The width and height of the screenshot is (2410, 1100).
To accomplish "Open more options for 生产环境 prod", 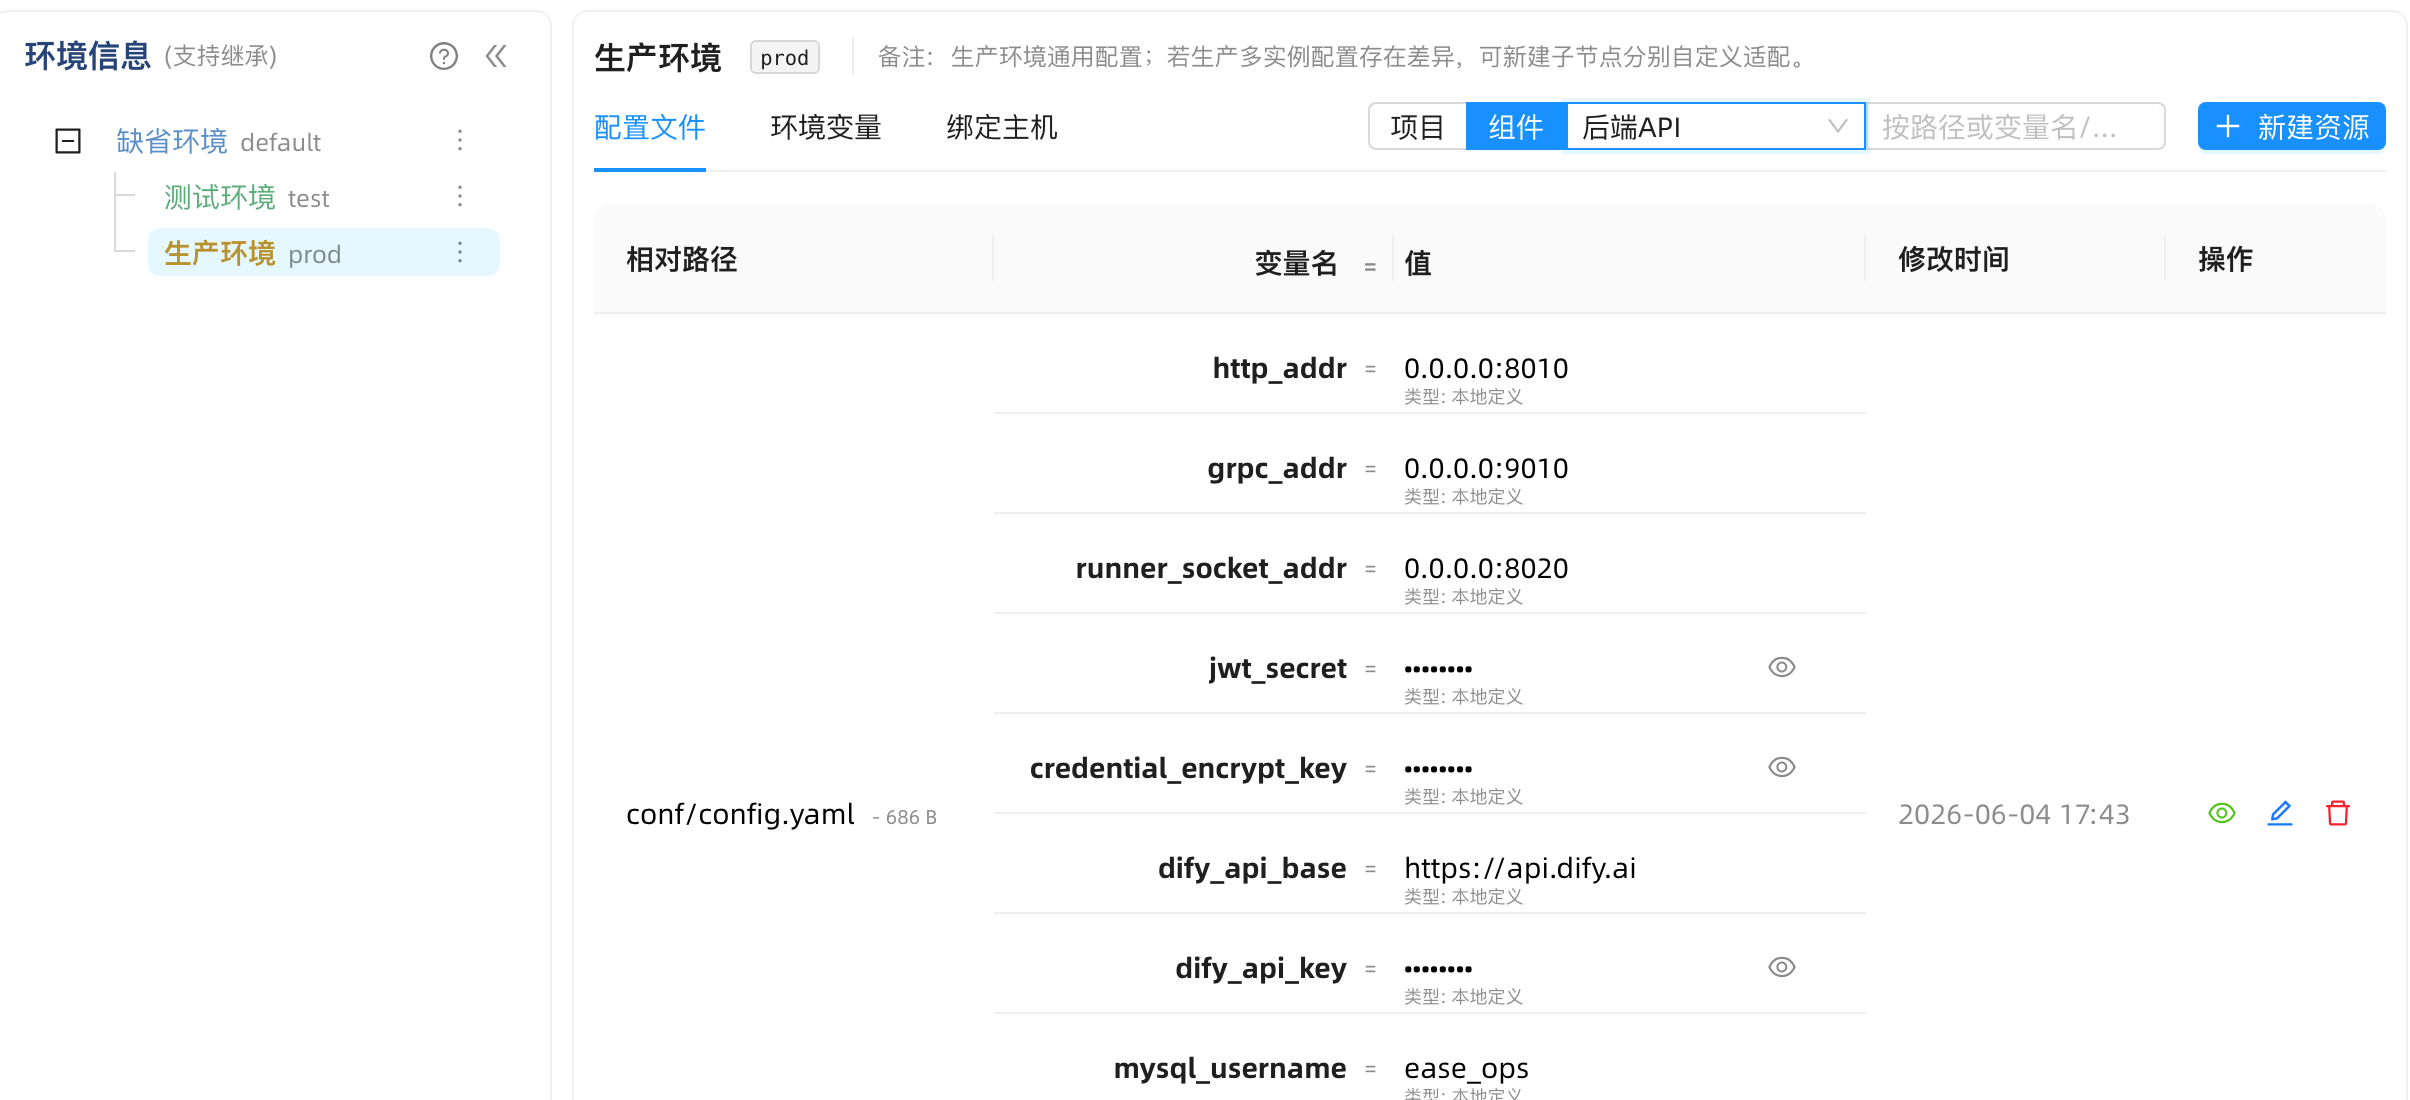I will coord(460,252).
